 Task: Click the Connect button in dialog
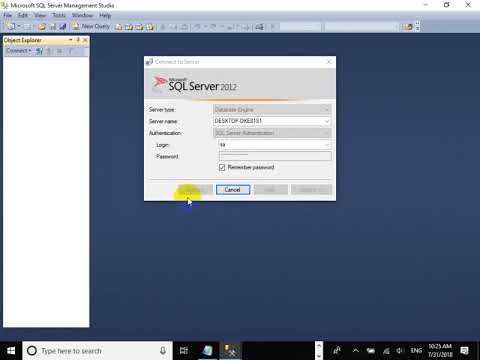click(195, 190)
